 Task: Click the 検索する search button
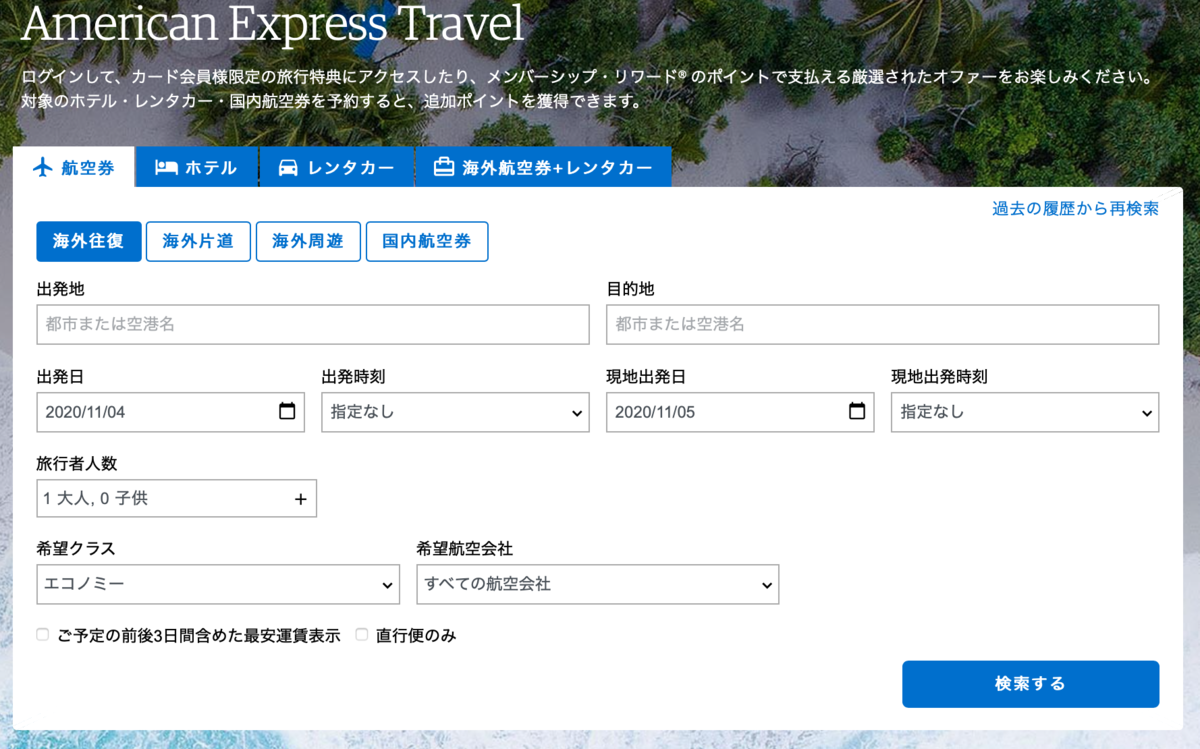[1031, 684]
